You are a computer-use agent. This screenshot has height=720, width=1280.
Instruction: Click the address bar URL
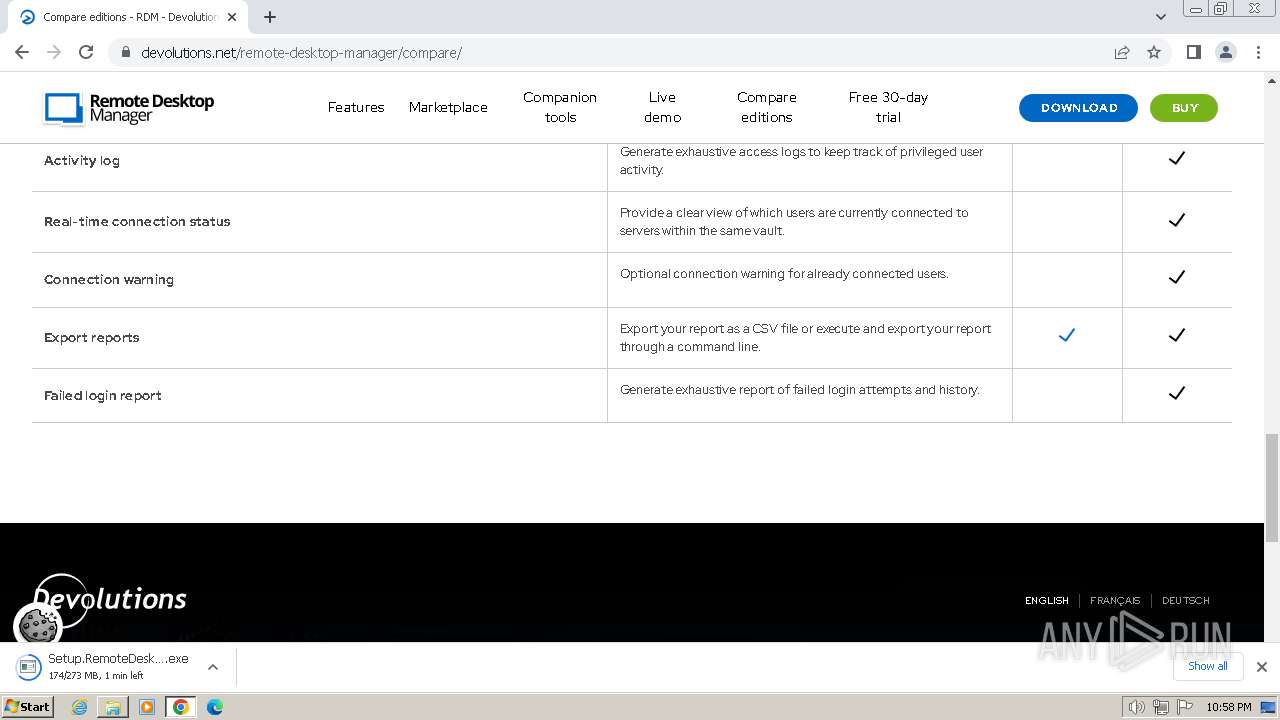[x=301, y=53]
